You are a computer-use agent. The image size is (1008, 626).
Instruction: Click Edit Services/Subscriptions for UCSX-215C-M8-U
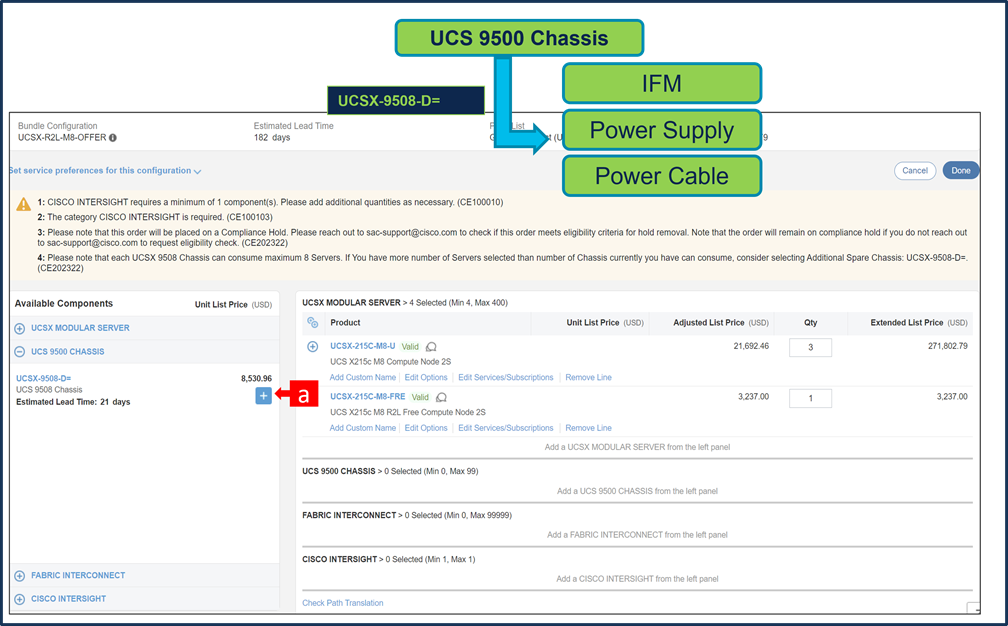click(506, 377)
